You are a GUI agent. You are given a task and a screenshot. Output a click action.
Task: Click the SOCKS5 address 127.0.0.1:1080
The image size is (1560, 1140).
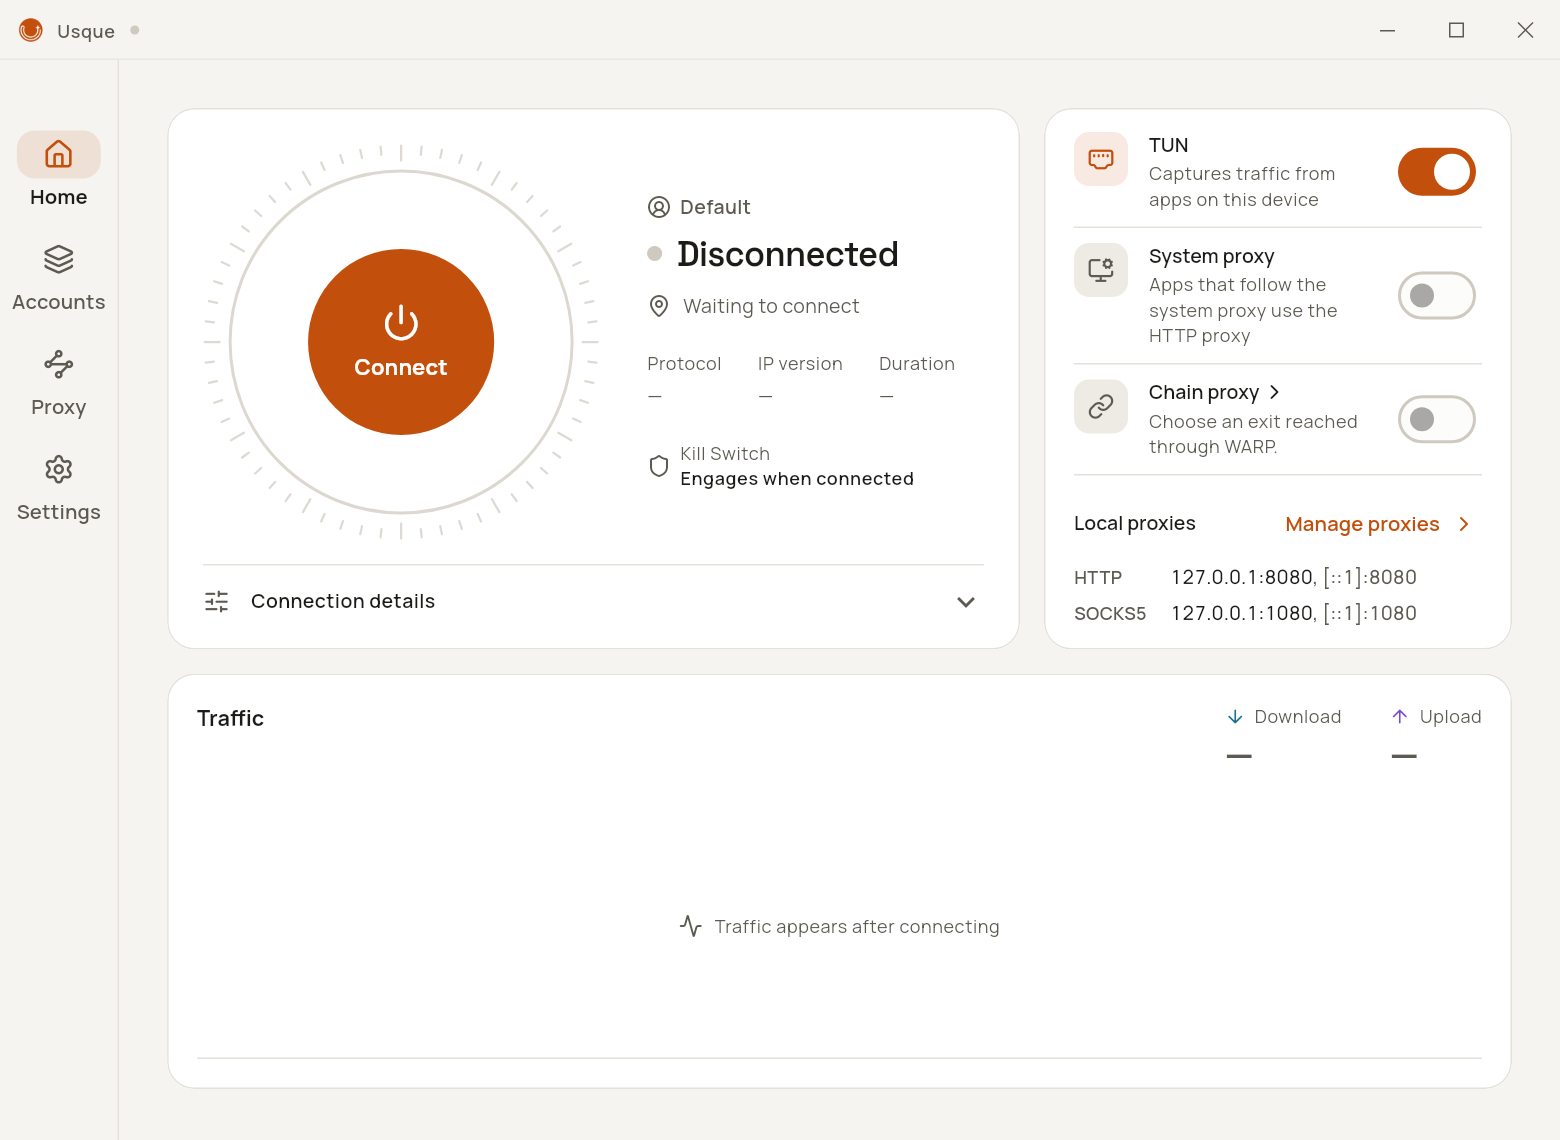(x=1242, y=613)
